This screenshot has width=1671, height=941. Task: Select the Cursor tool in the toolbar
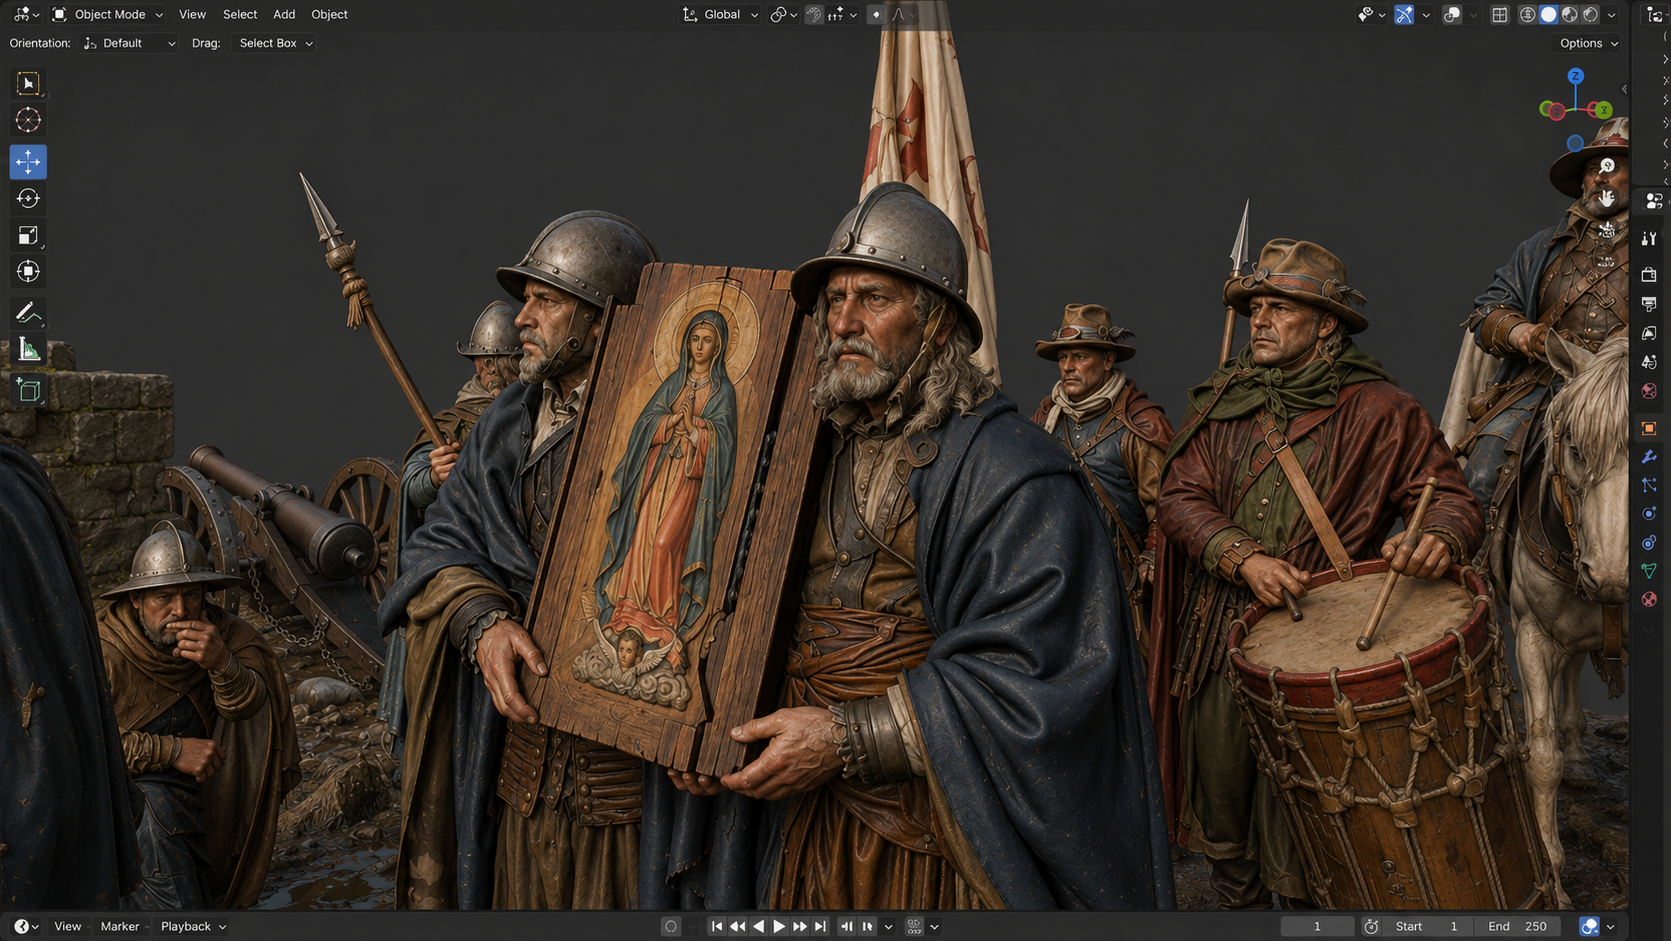pos(28,120)
